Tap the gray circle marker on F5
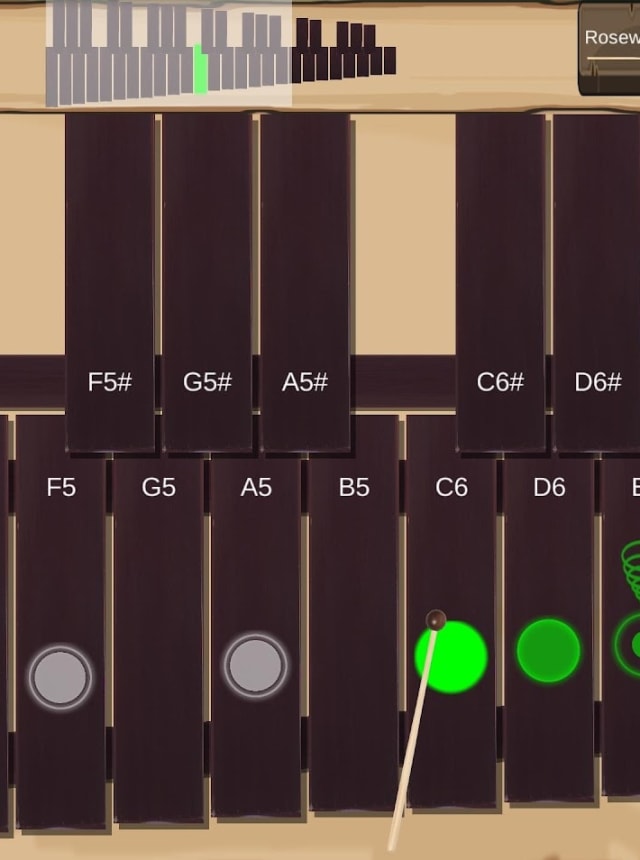 [60, 678]
